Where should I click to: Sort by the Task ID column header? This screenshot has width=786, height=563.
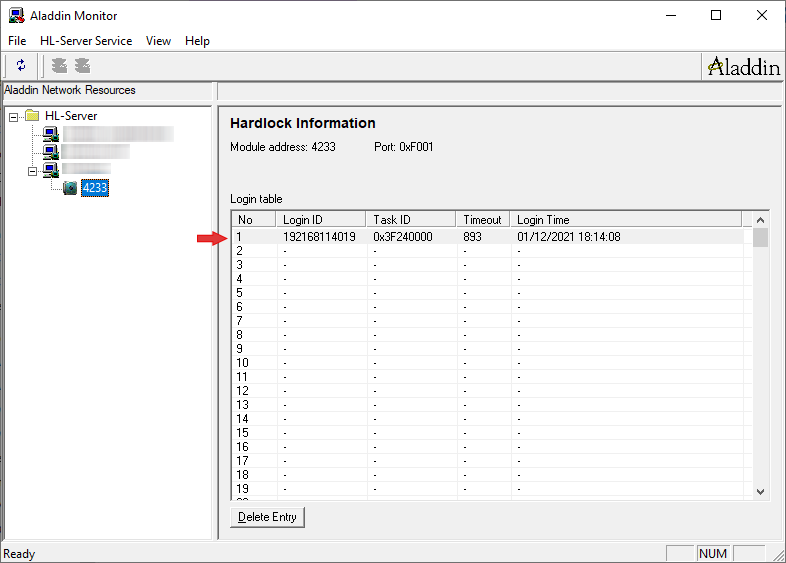point(411,220)
